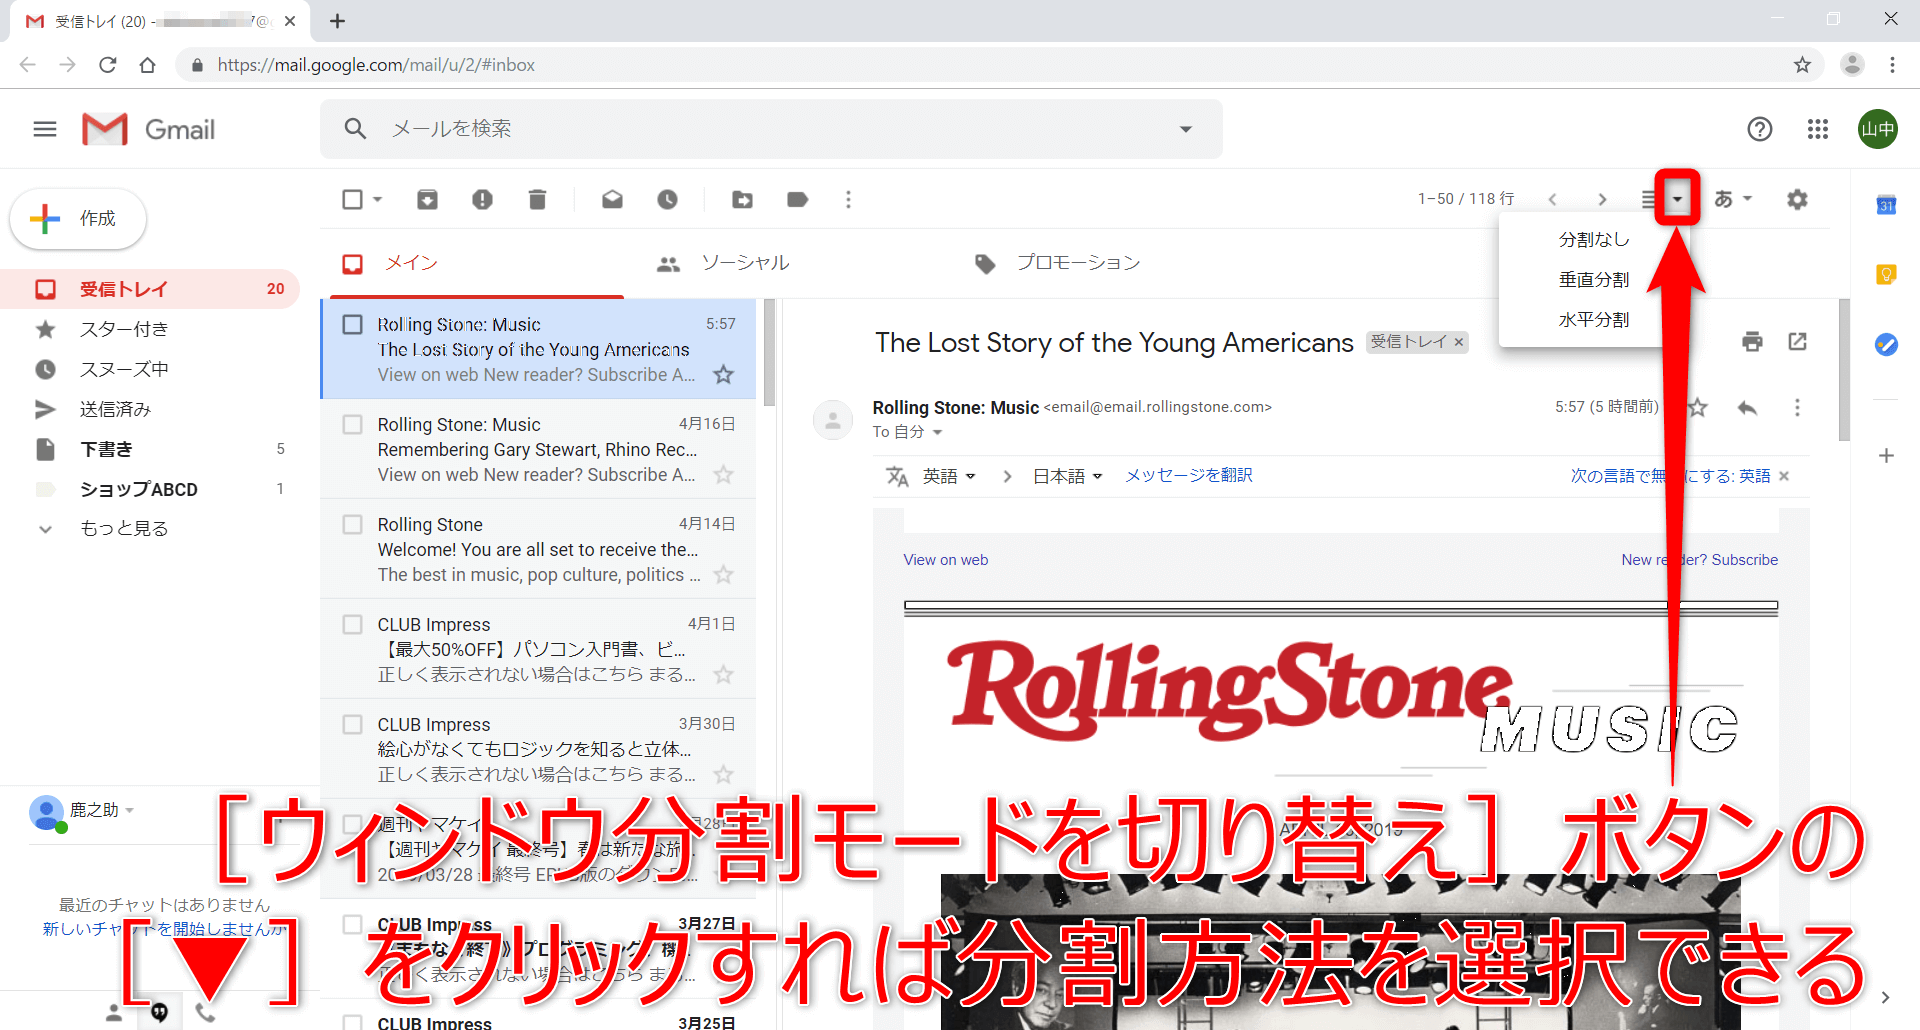Go to the next page of mail

point(1602,199)
